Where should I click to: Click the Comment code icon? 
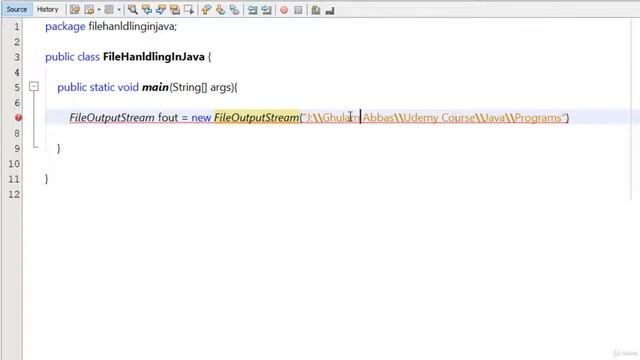(x=316, y=10)
